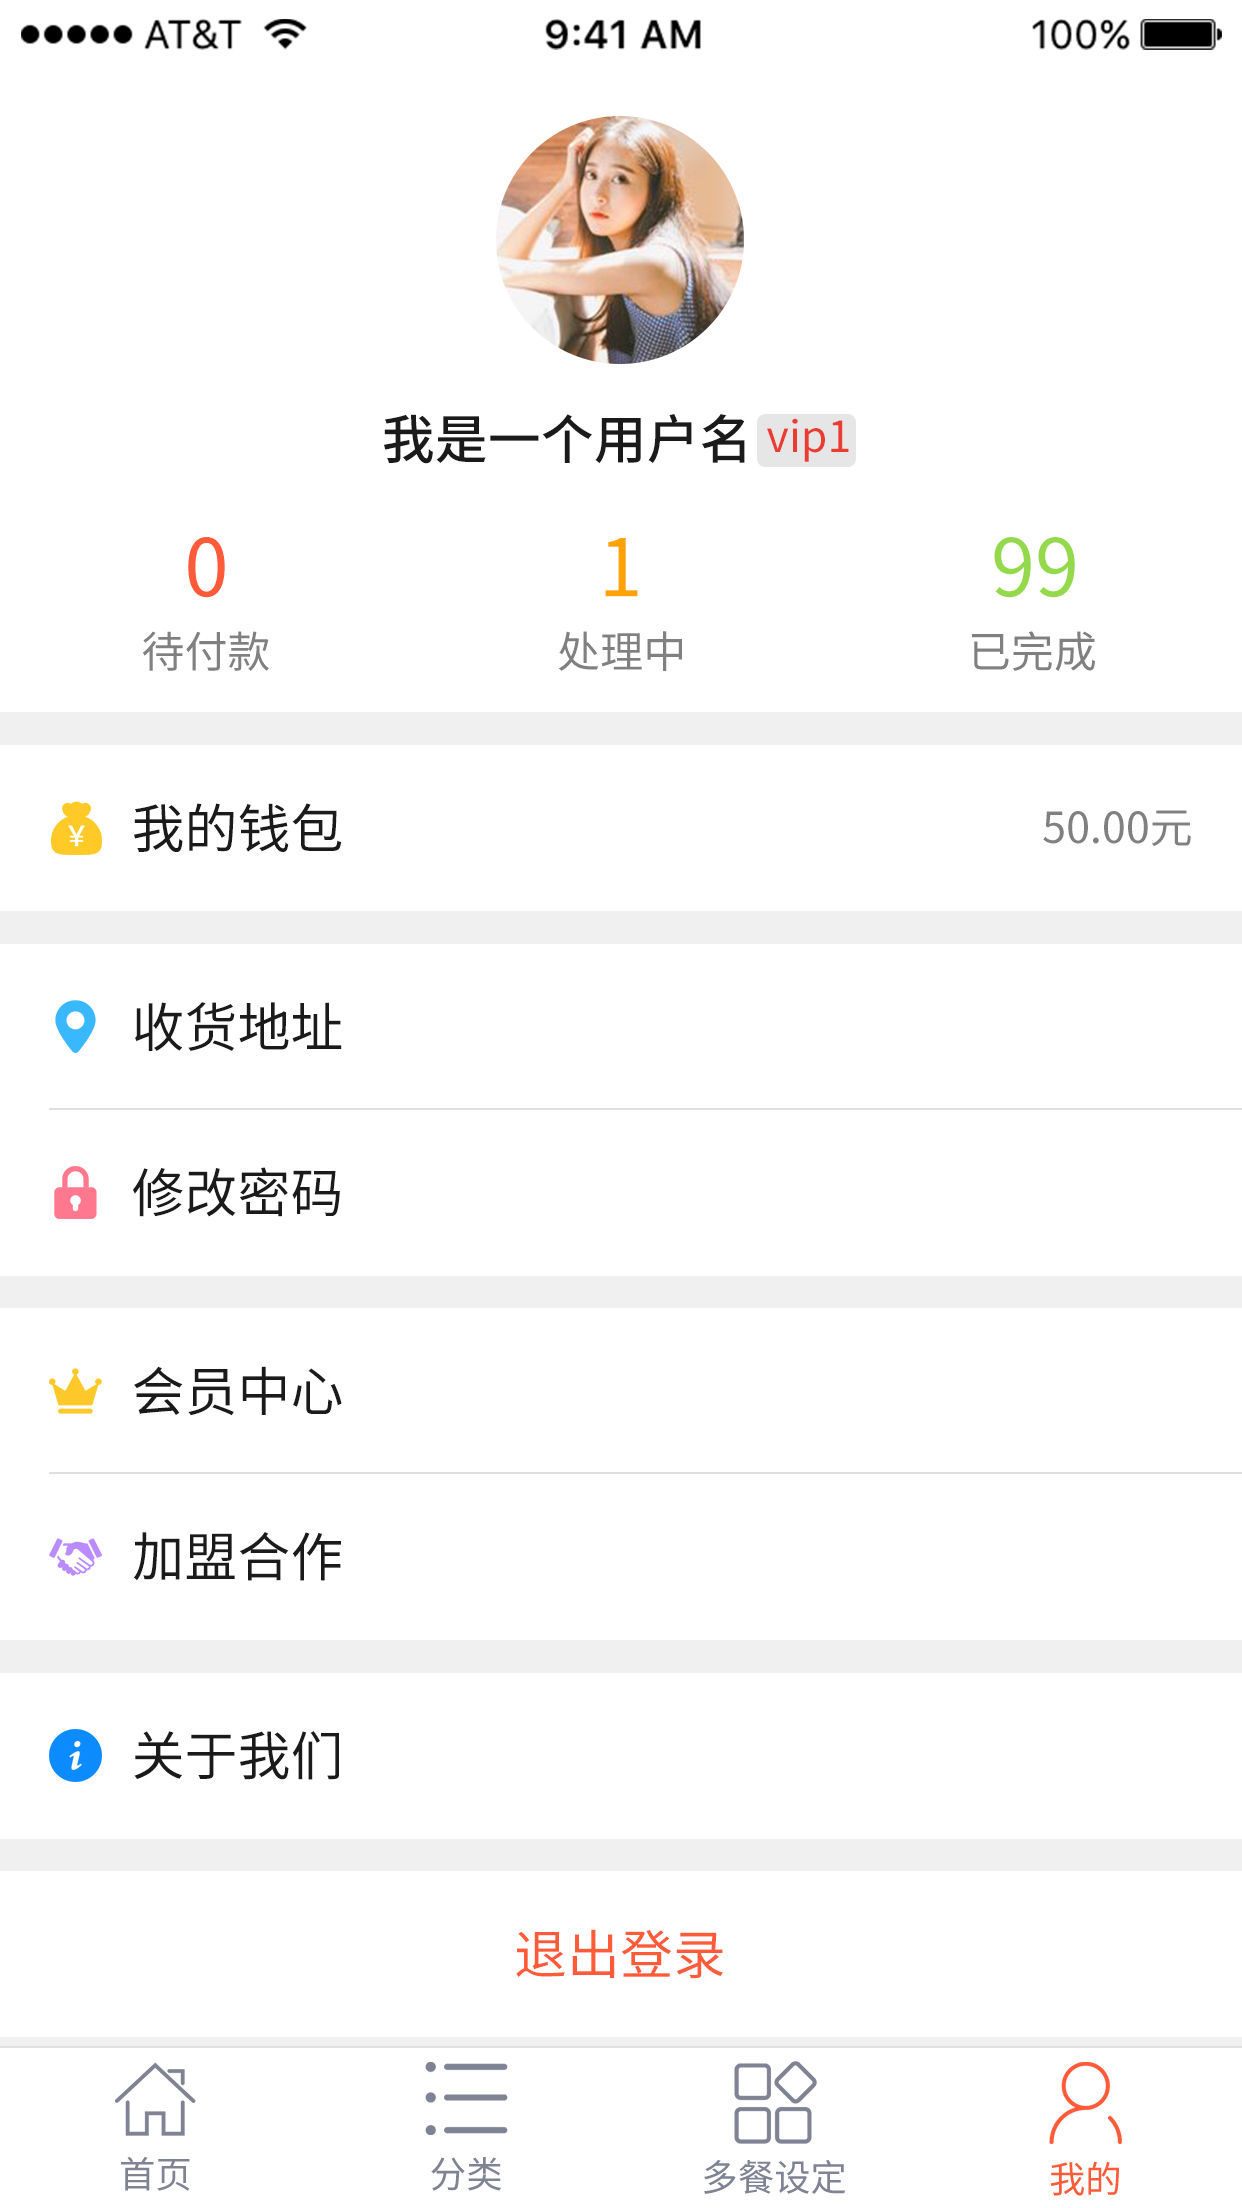
Task: Tap the money bag wallet icon
Action: (x=76, y=829)
